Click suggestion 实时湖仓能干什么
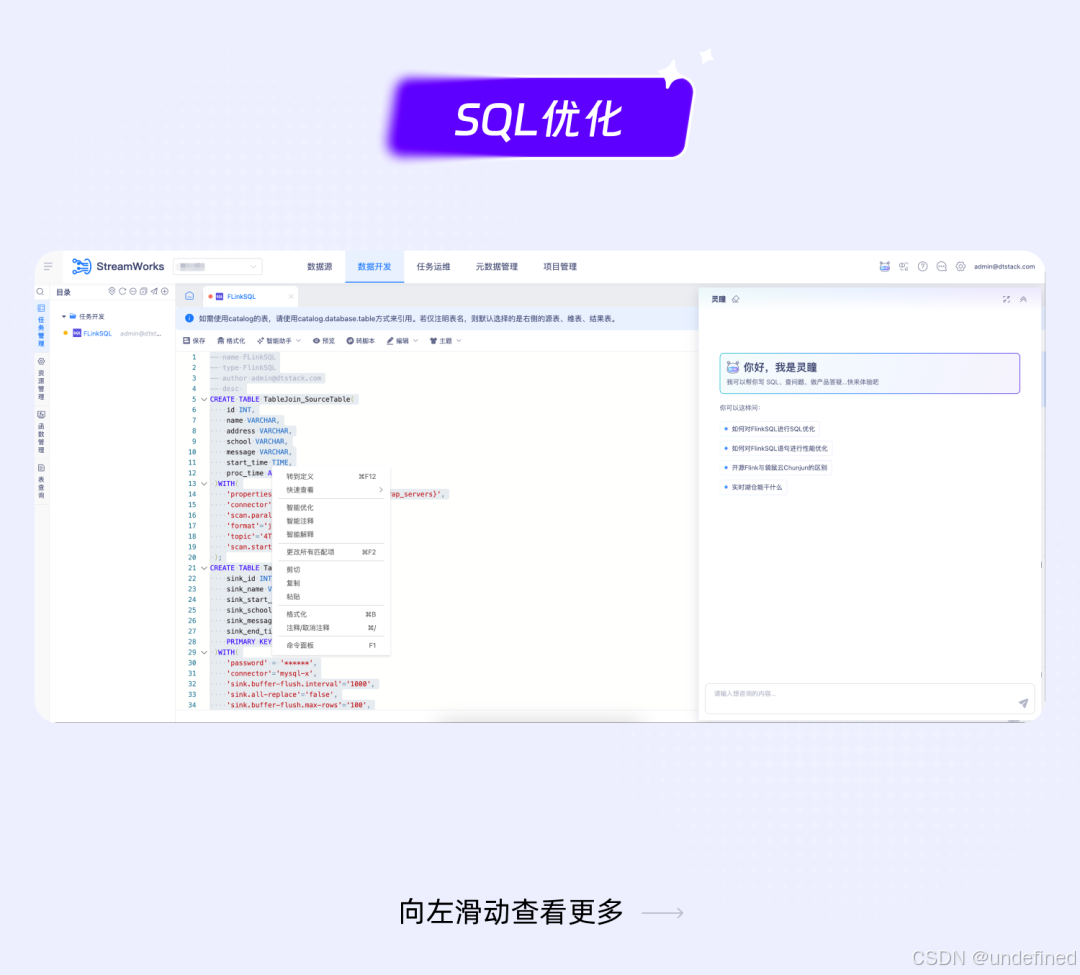This screenshot has height=975, width=1080. pos(754,487)
